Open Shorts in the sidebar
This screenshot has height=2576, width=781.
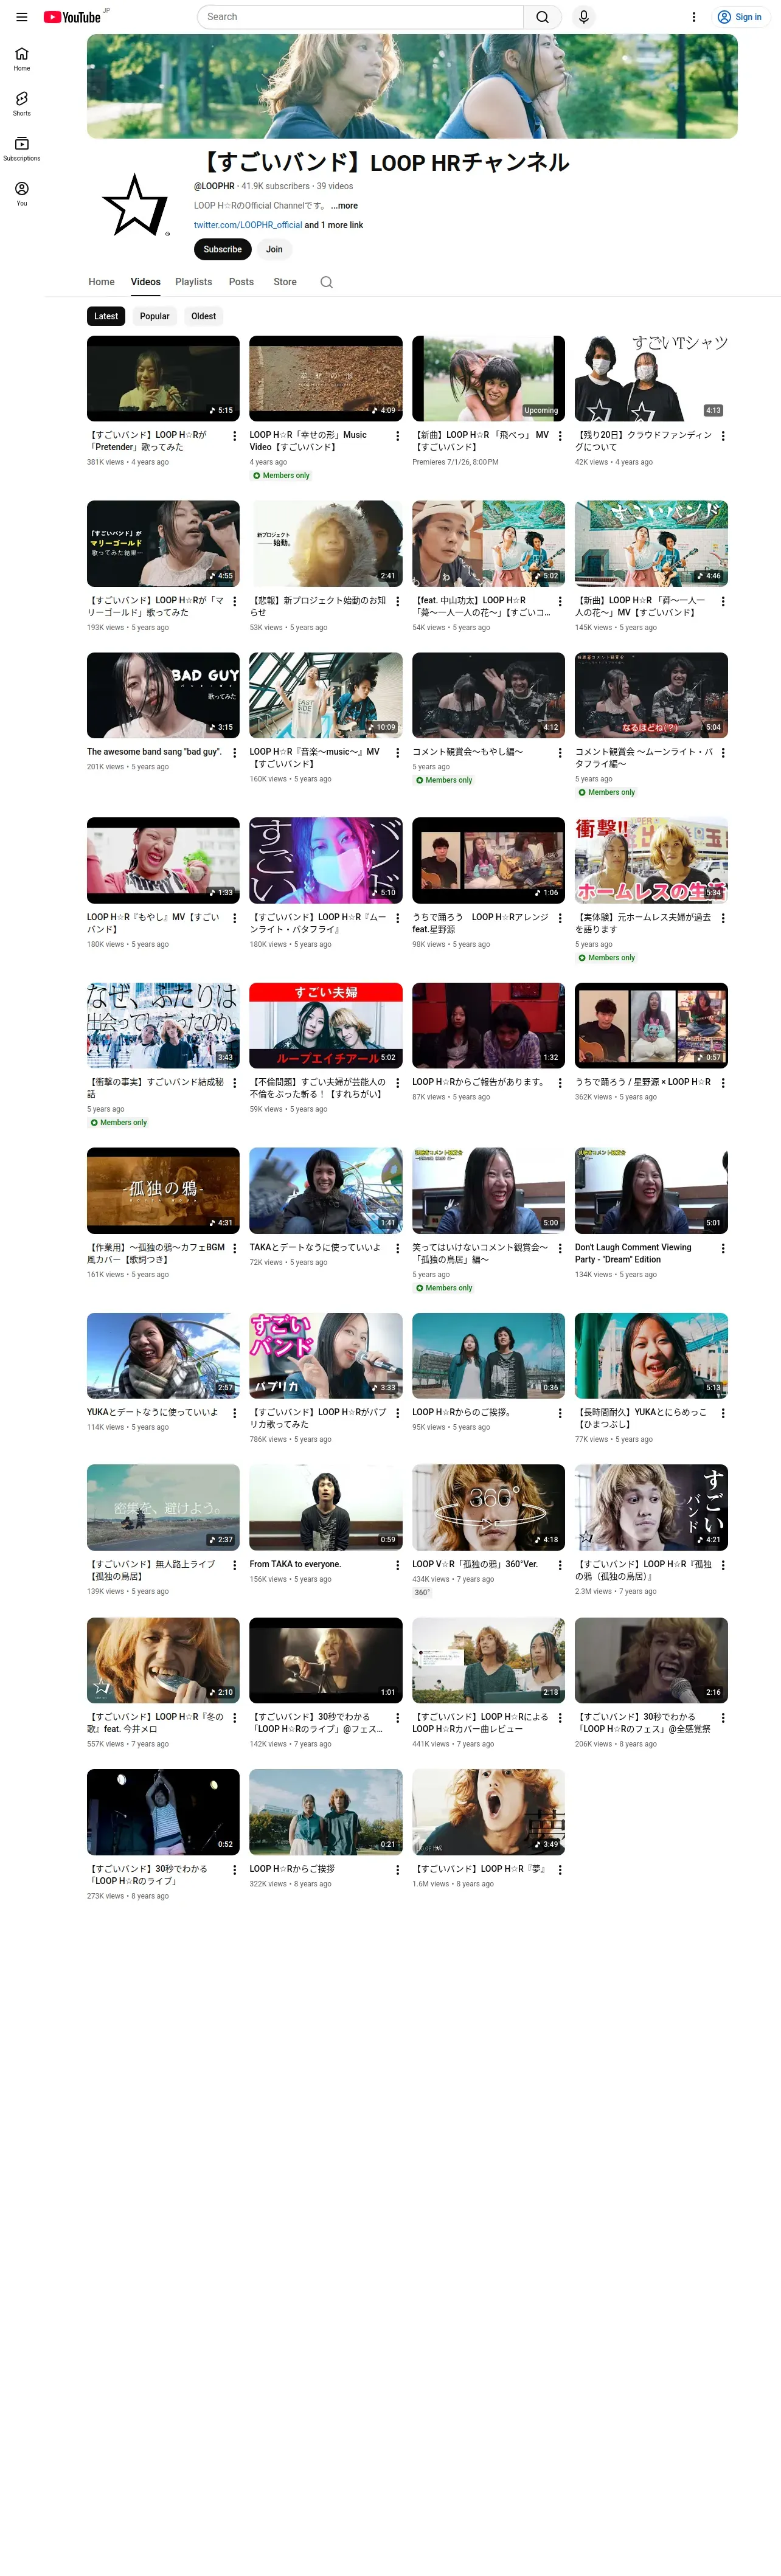[22, 104]
